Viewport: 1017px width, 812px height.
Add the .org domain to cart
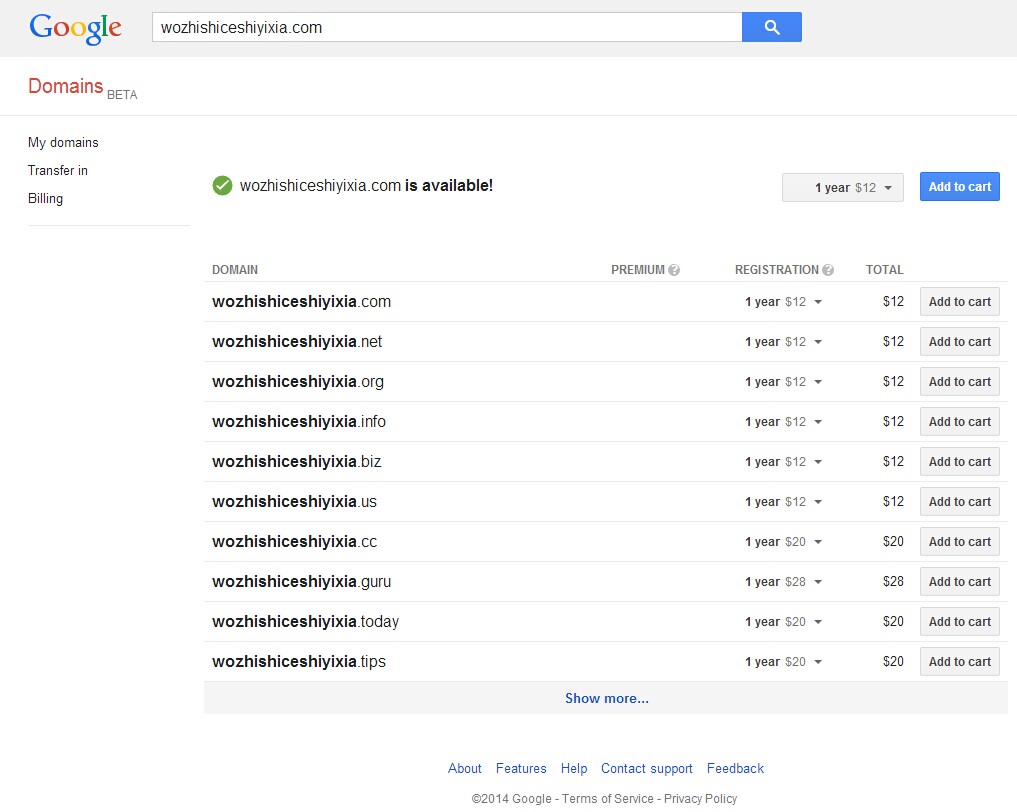pos(959,382)
